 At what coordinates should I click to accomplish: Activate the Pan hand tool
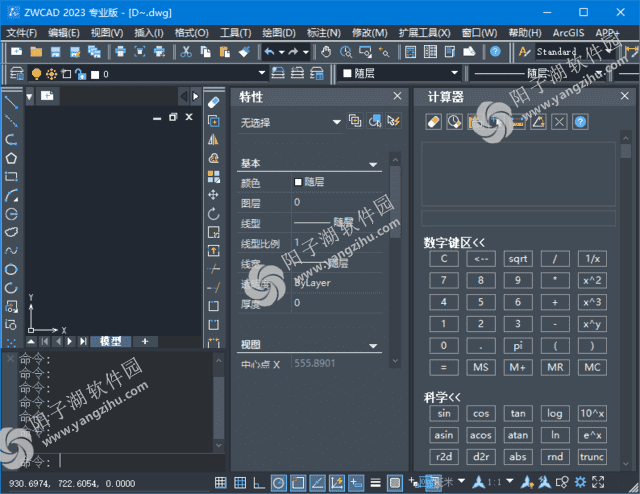(326, 52)
